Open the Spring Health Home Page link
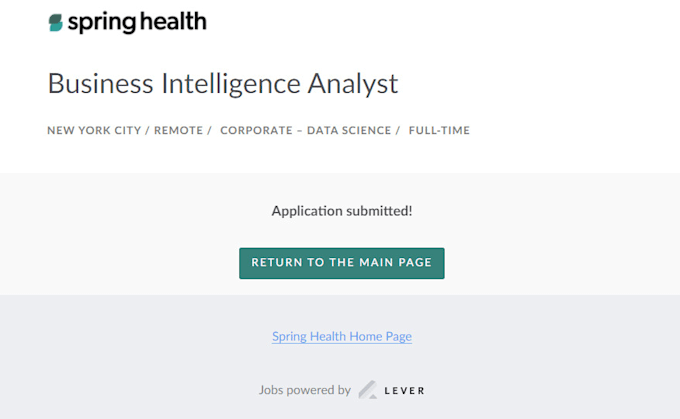The image size is (680, 419). [342, 337]
